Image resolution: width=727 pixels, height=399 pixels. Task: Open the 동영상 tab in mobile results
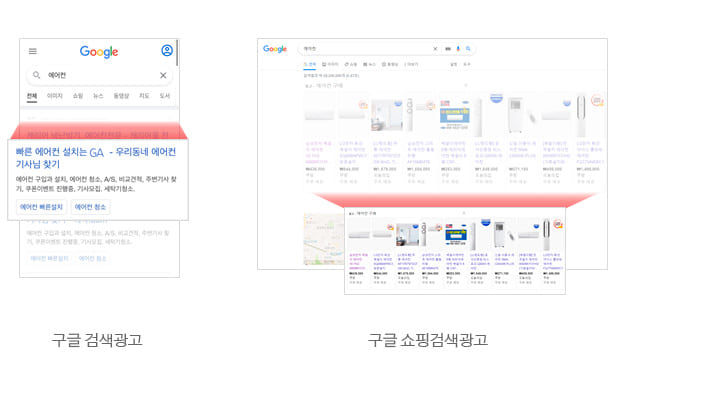pos(121,96)
